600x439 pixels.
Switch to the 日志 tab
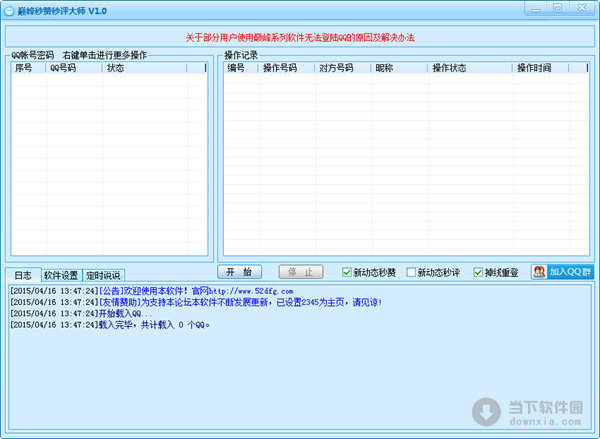[23, 275]
